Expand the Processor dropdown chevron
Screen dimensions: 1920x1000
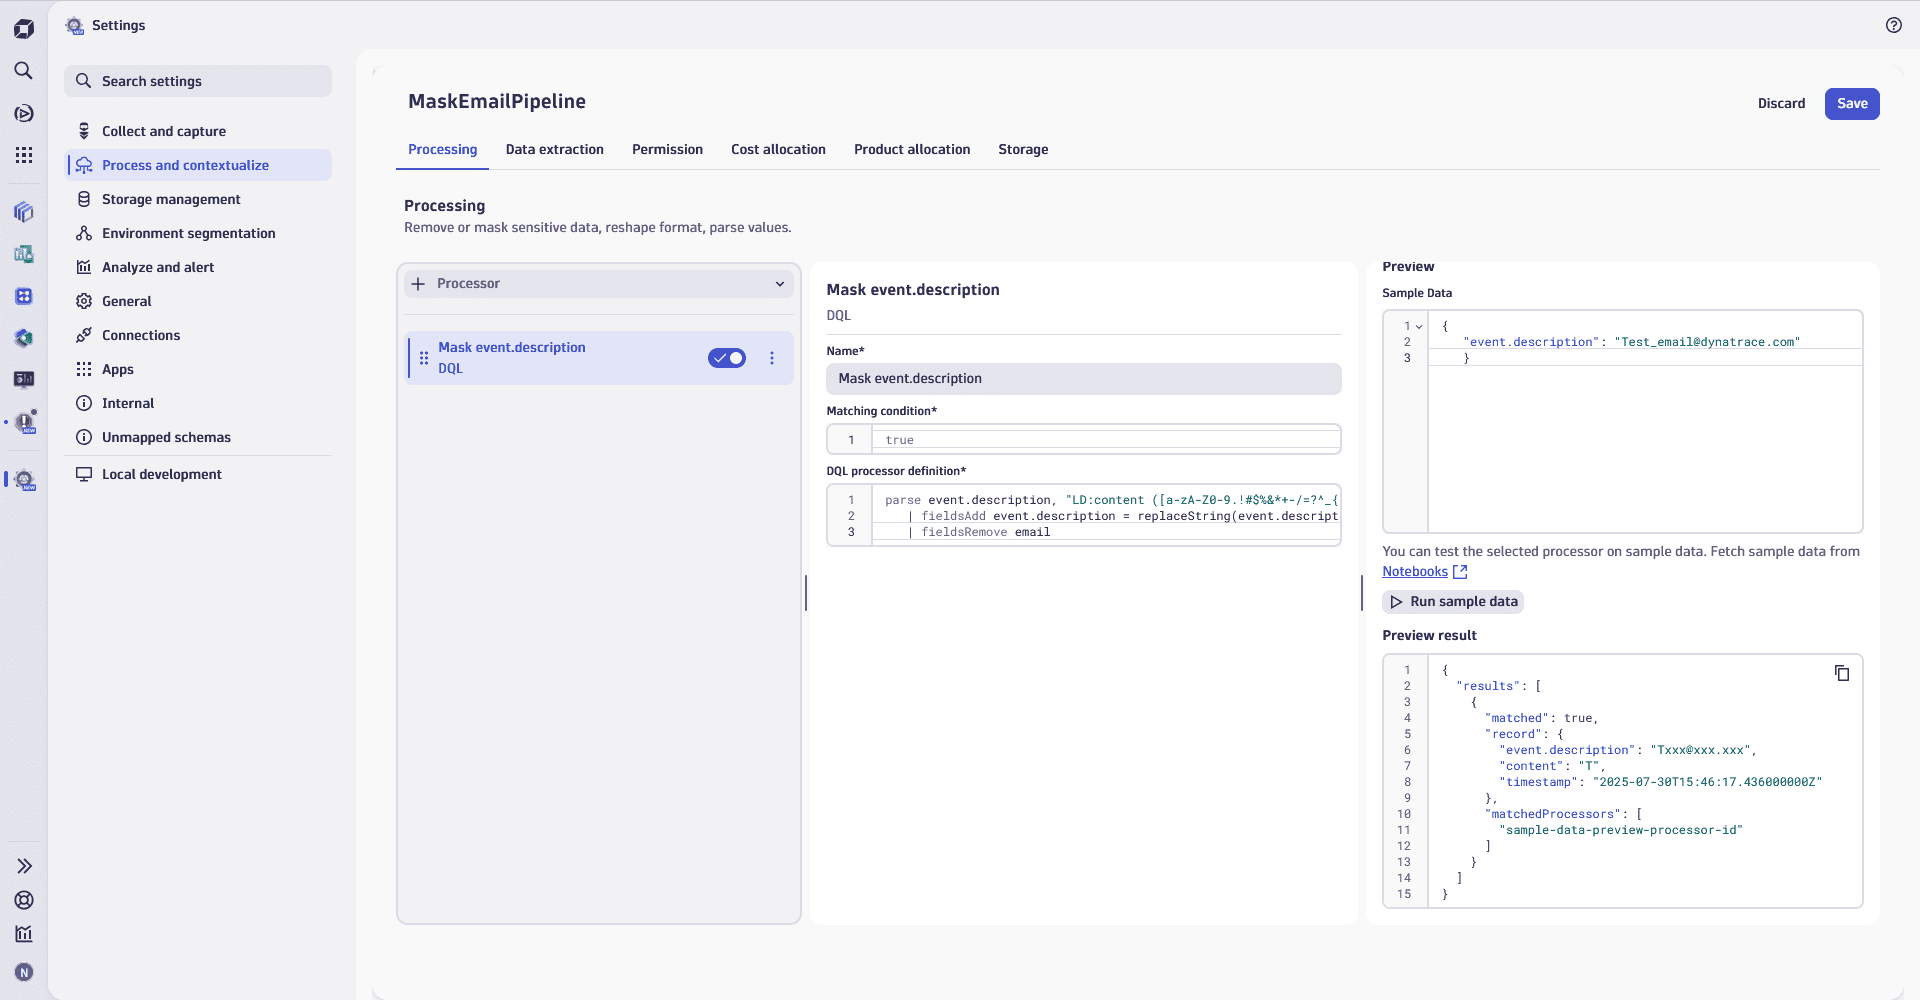(x=780, y=284)
